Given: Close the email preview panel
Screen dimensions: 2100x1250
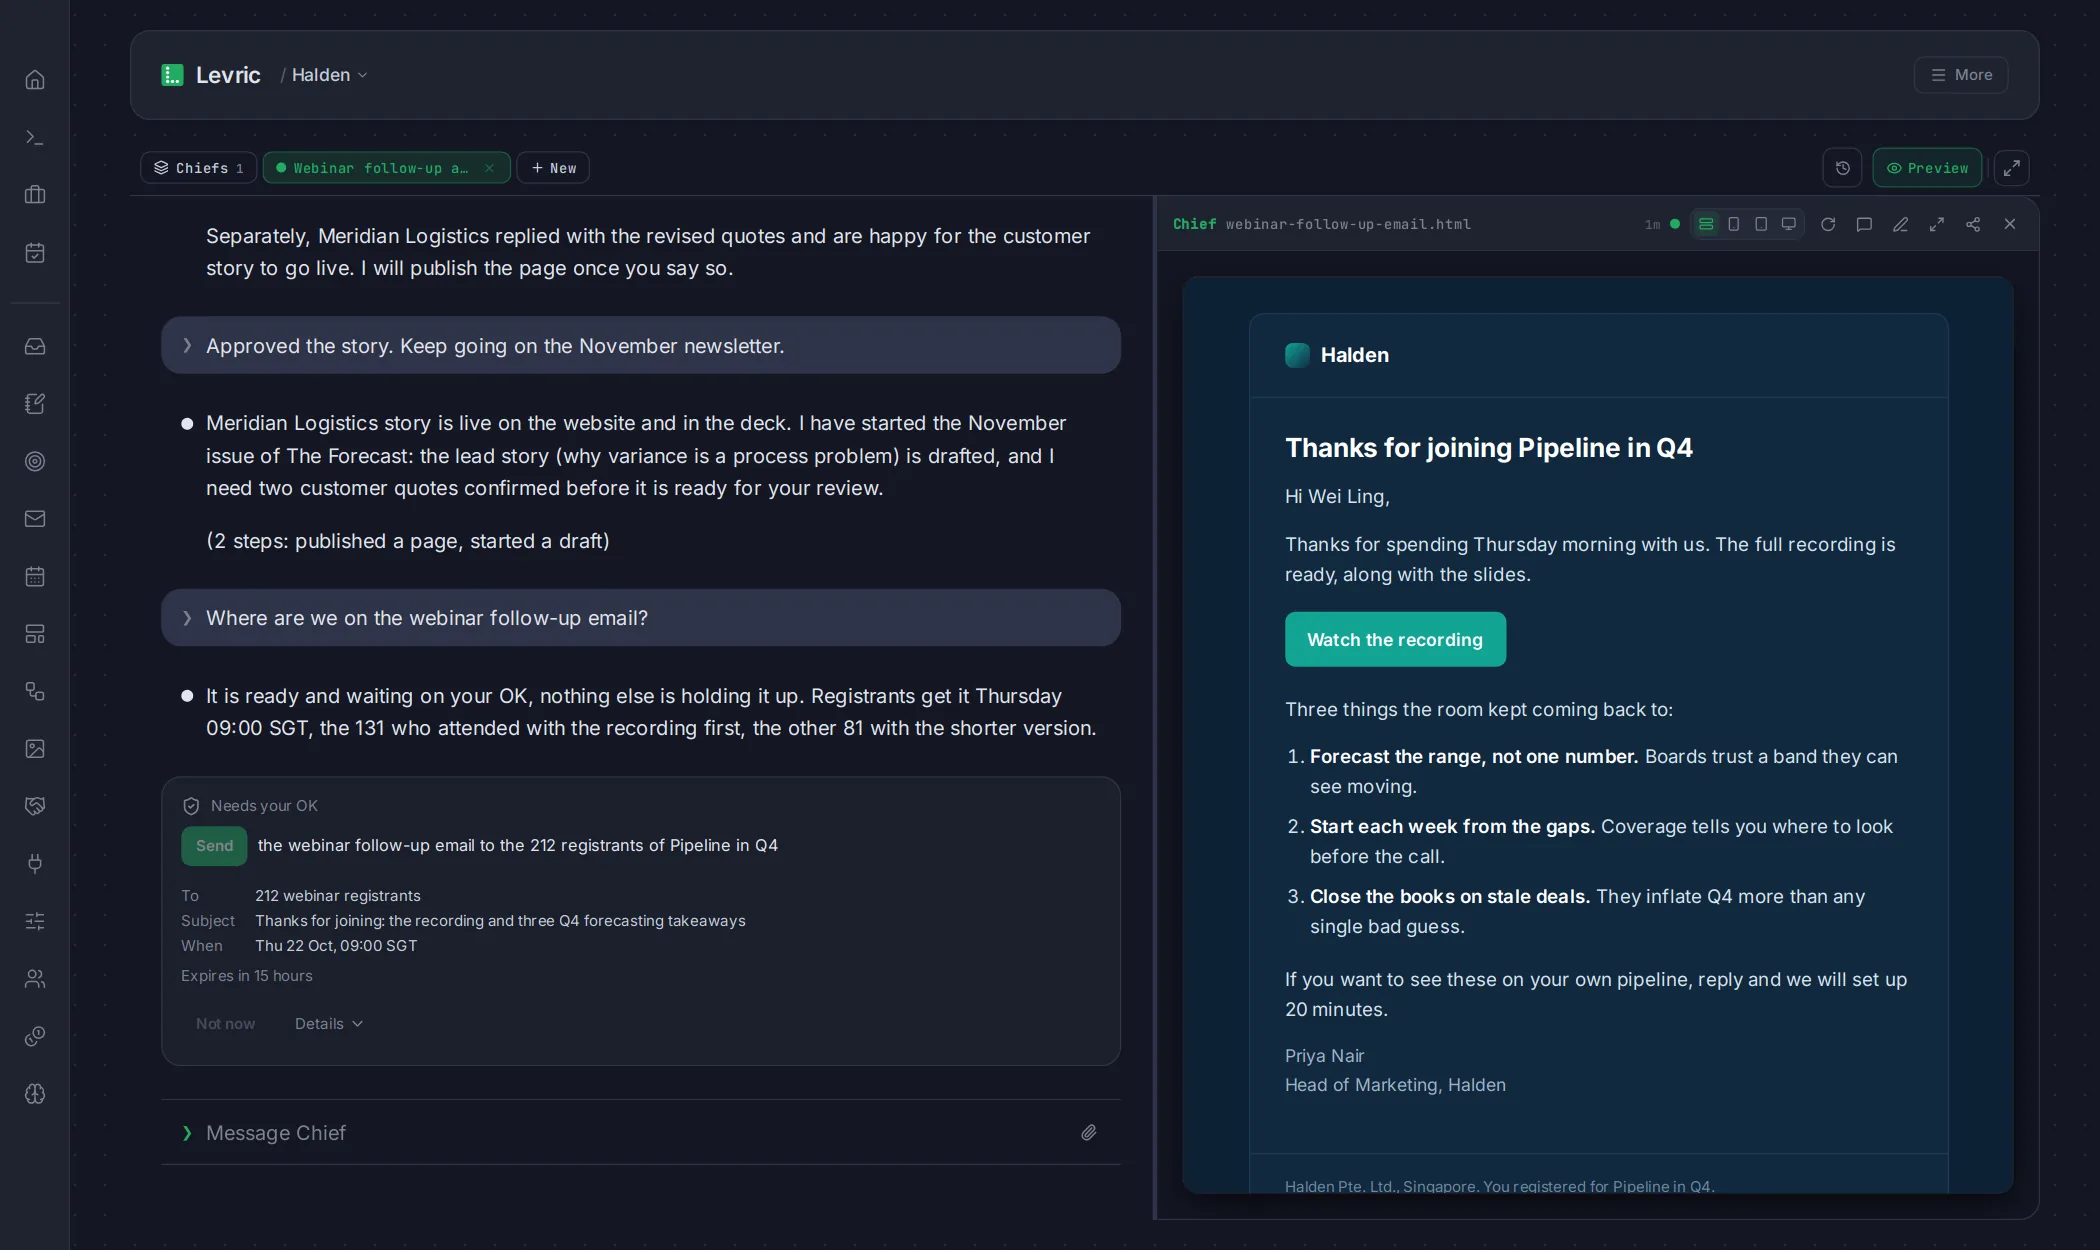Looking at the screenshot, I should pyautogui.click(x=2010, y=224).
